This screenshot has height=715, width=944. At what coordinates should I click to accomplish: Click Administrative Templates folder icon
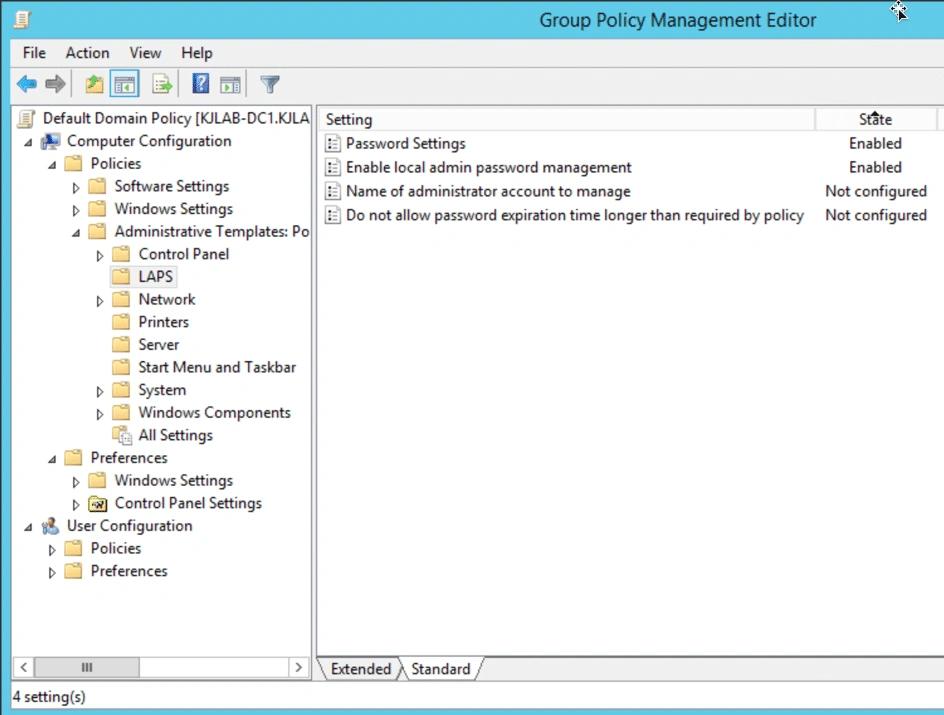pos(98,231)
